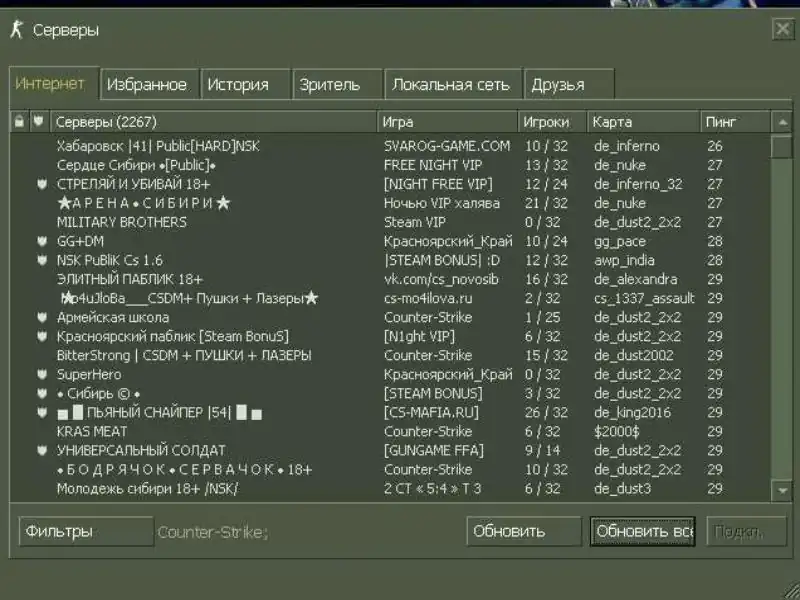Viewport: 800px width, 600px height.
Task: Select server Молодежь сибири 18+ /NSK/
Action: [391, 489]
